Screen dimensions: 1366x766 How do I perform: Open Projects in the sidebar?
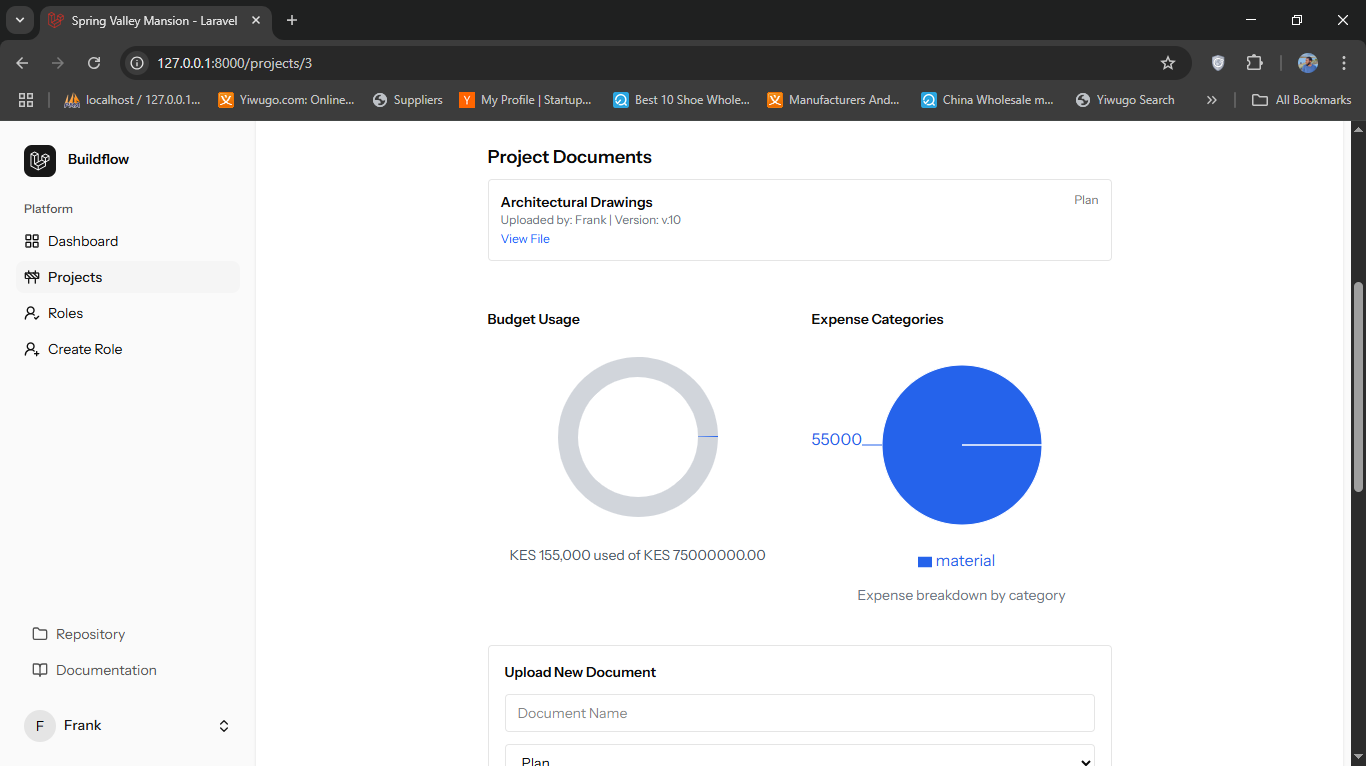tap(128, 277)
